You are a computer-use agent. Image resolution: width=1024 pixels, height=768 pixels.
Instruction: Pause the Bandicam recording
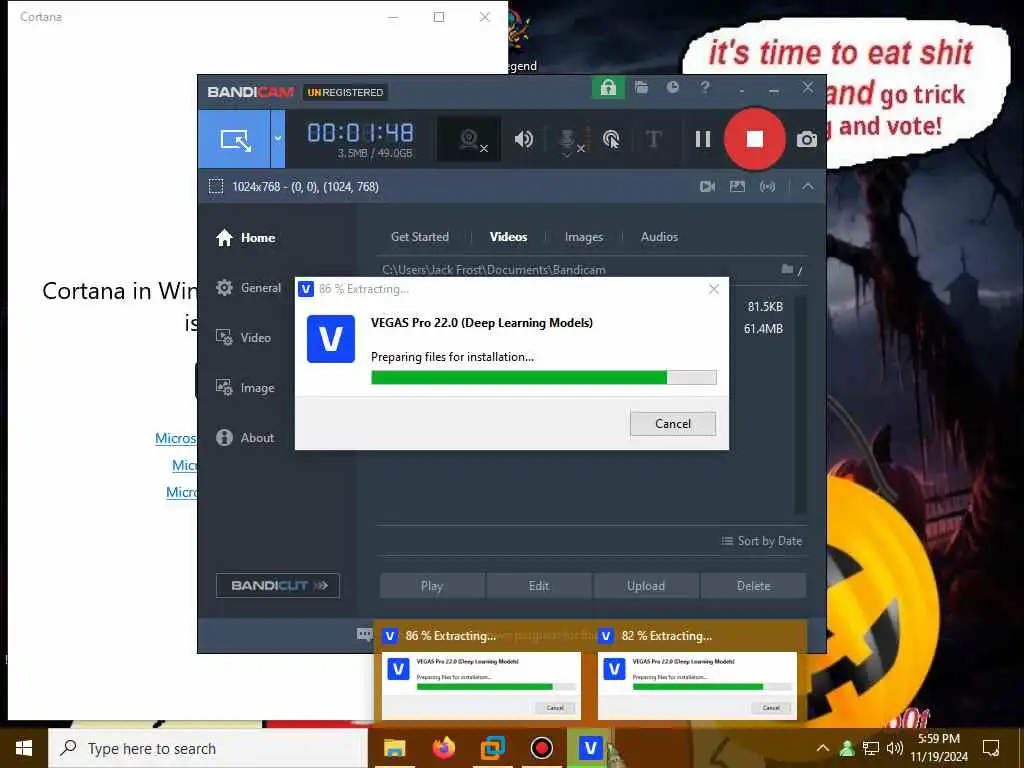(703, 139)
